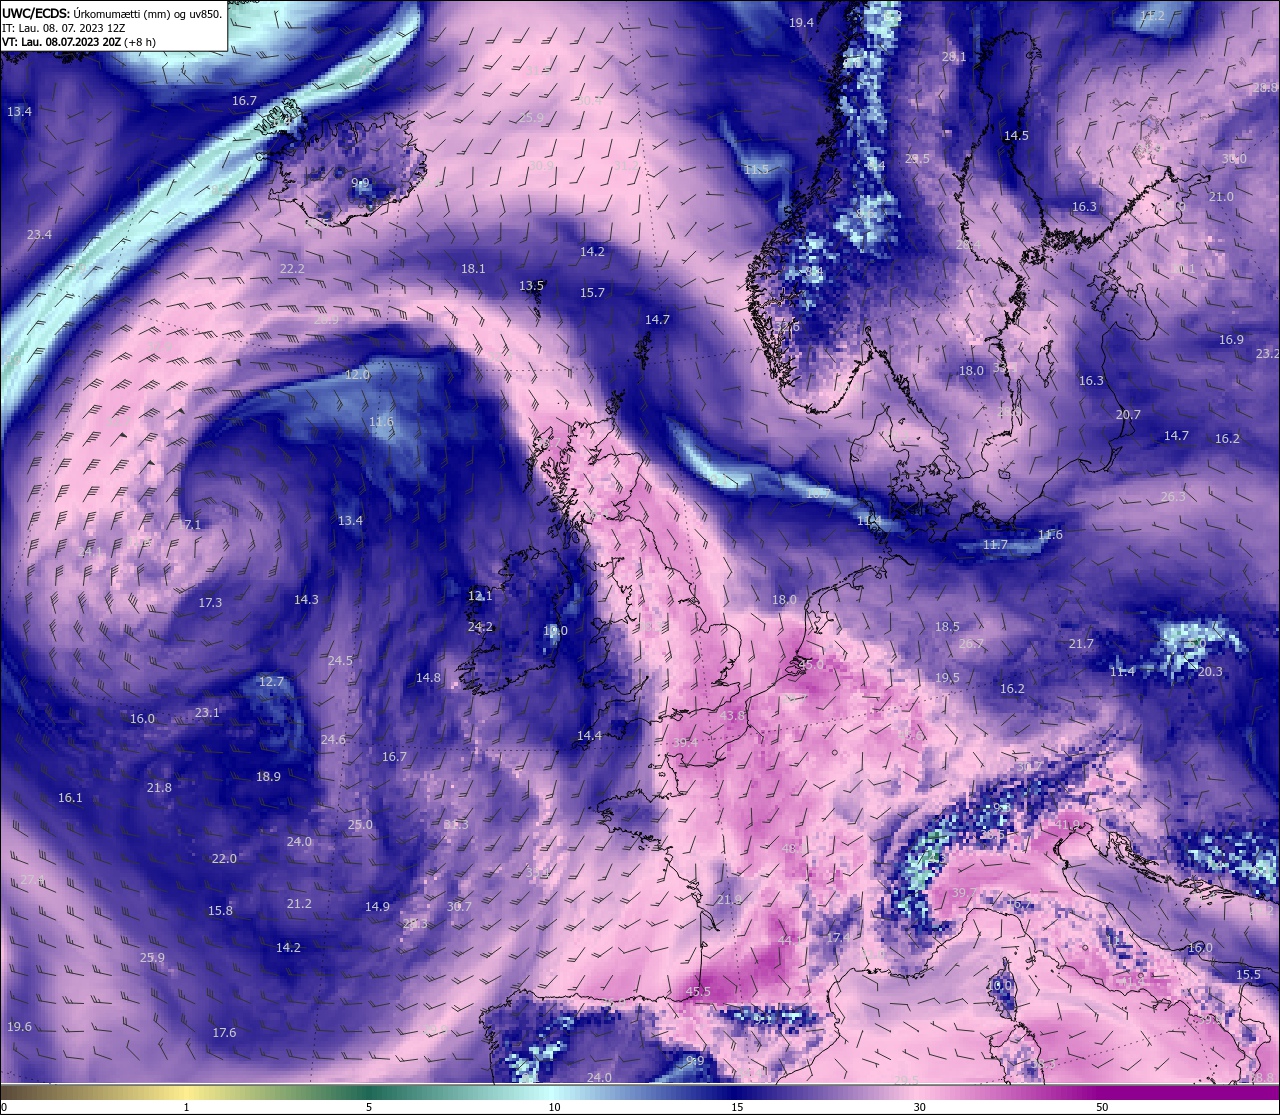Click the 21.0 value on the map
Image resolution: width=1280 pixels, height=1115 pixels.
pos(1221,196)
